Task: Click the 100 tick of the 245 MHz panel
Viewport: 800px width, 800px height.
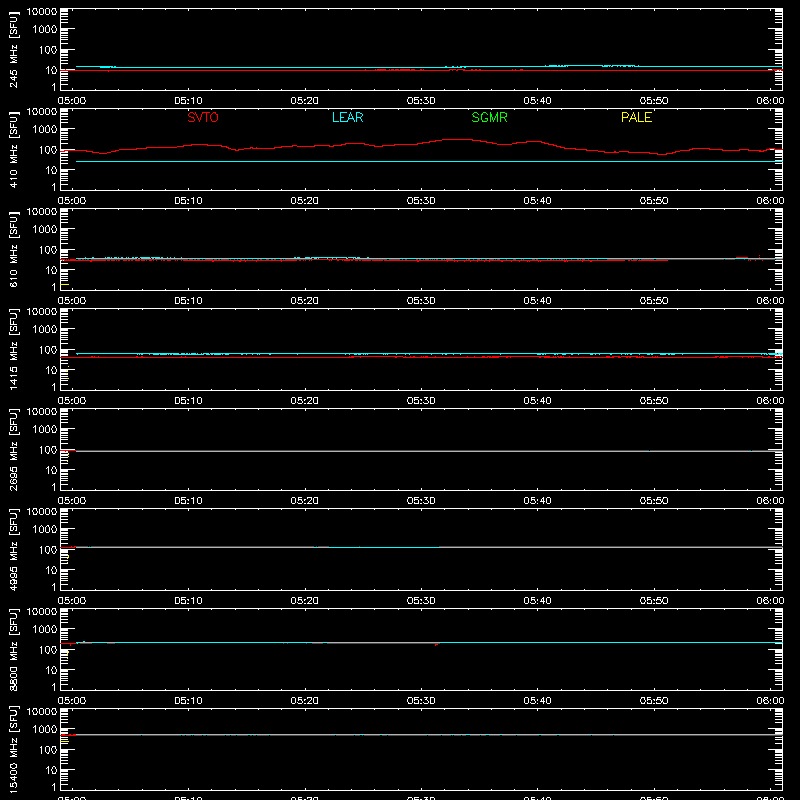Action: pyautogui.click(x=47, y=50)
